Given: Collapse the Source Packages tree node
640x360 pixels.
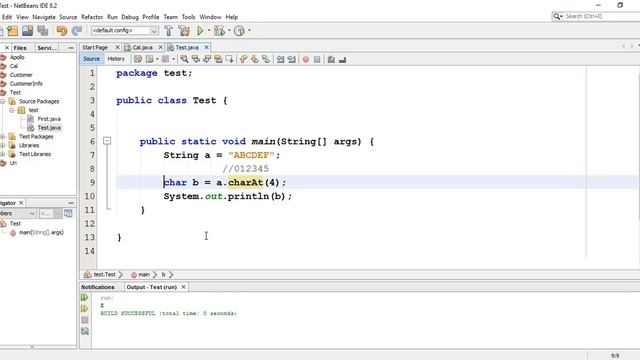Looking at the screenshot, I should tap(3, 101).
